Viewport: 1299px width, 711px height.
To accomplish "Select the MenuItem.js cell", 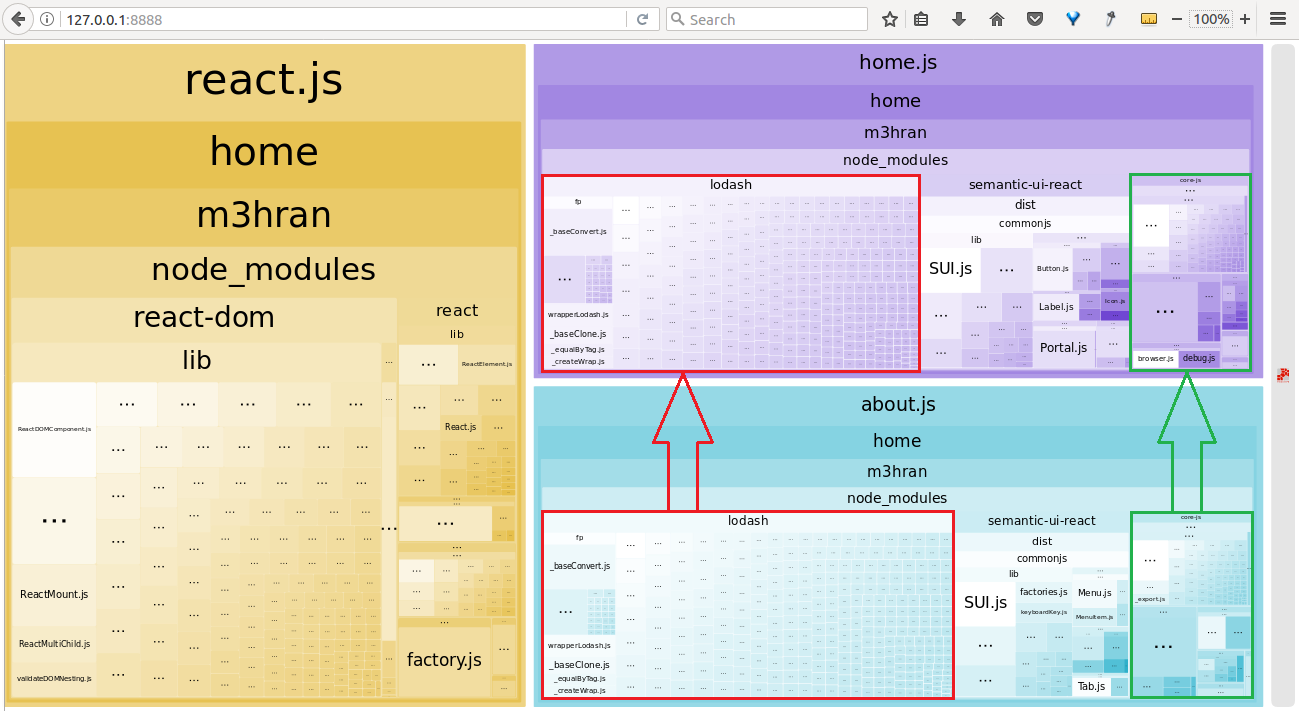I will click(x=1094, y=617).
